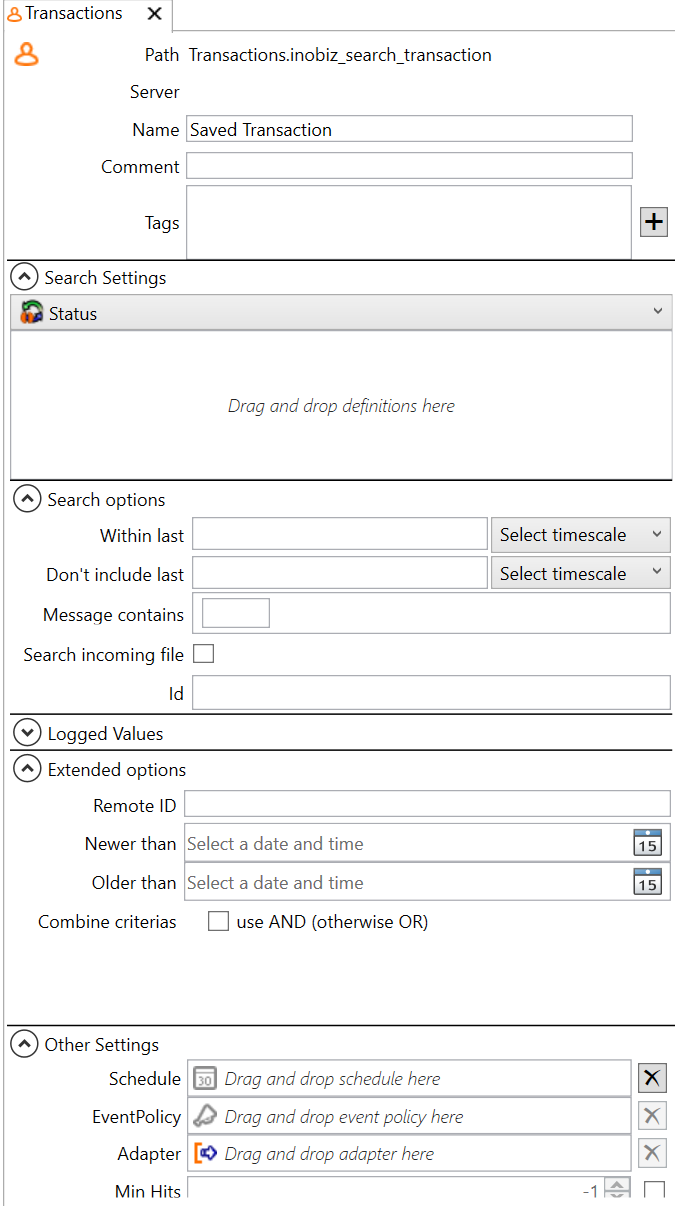Image resolution: width=675 pixels, height=1206 pixels.
Task: Click the Min Hits spinner arrows
Action: (619, 1190)
